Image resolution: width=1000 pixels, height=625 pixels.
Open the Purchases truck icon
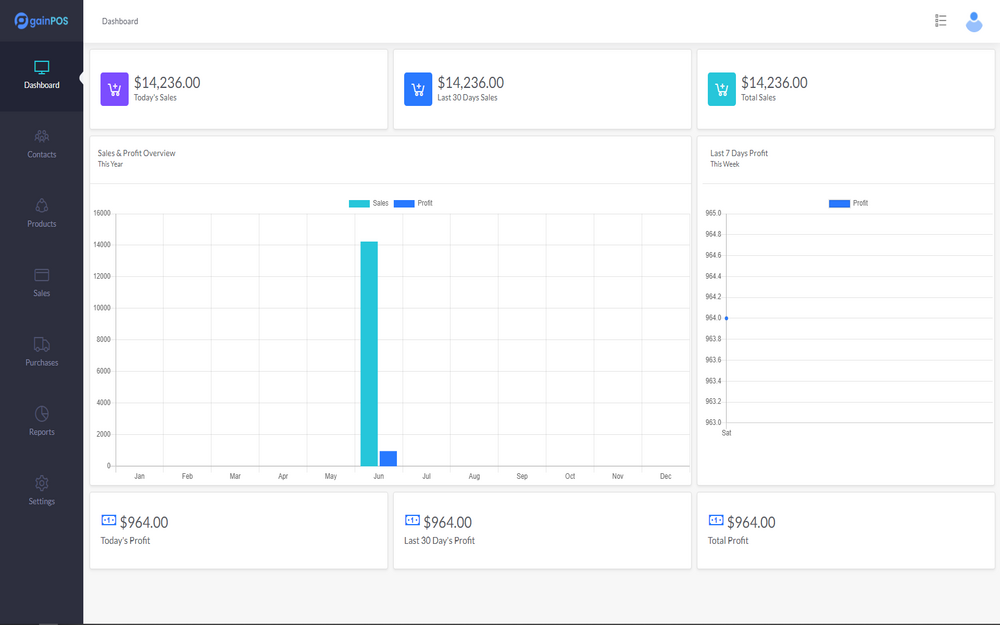click(x=42, y=344)
